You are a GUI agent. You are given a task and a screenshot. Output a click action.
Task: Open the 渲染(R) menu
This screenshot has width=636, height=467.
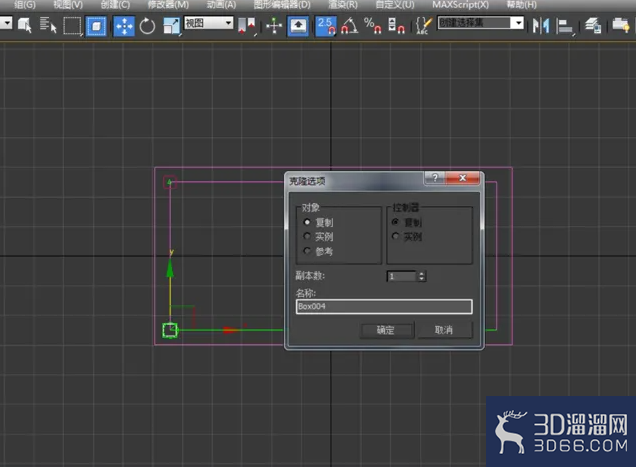[343, 5]
